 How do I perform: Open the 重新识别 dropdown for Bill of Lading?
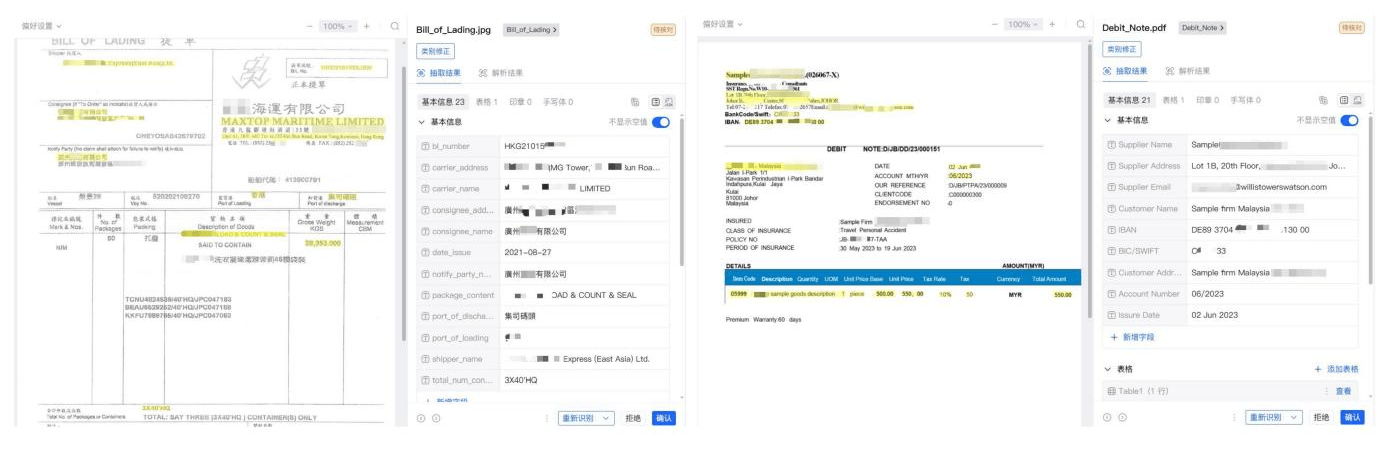[586, 418]
